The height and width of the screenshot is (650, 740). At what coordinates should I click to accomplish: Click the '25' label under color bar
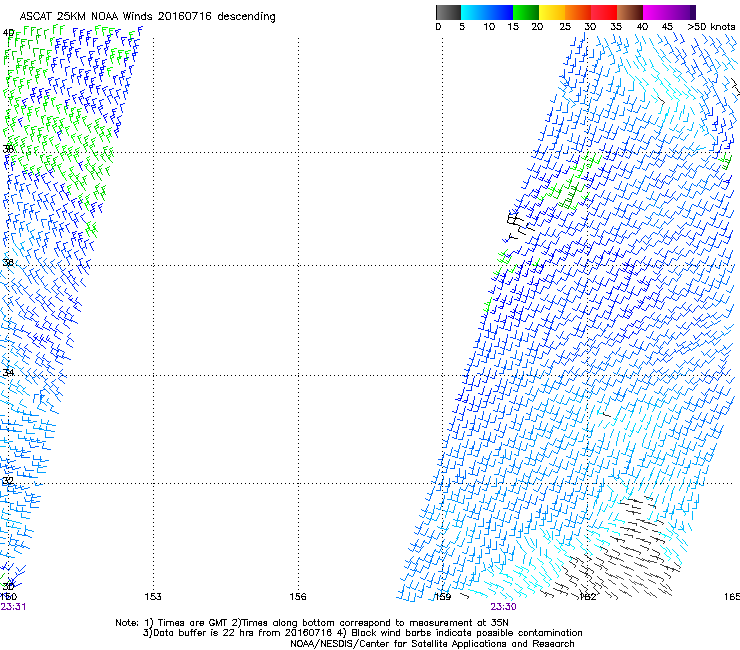[x=565, y=27]
